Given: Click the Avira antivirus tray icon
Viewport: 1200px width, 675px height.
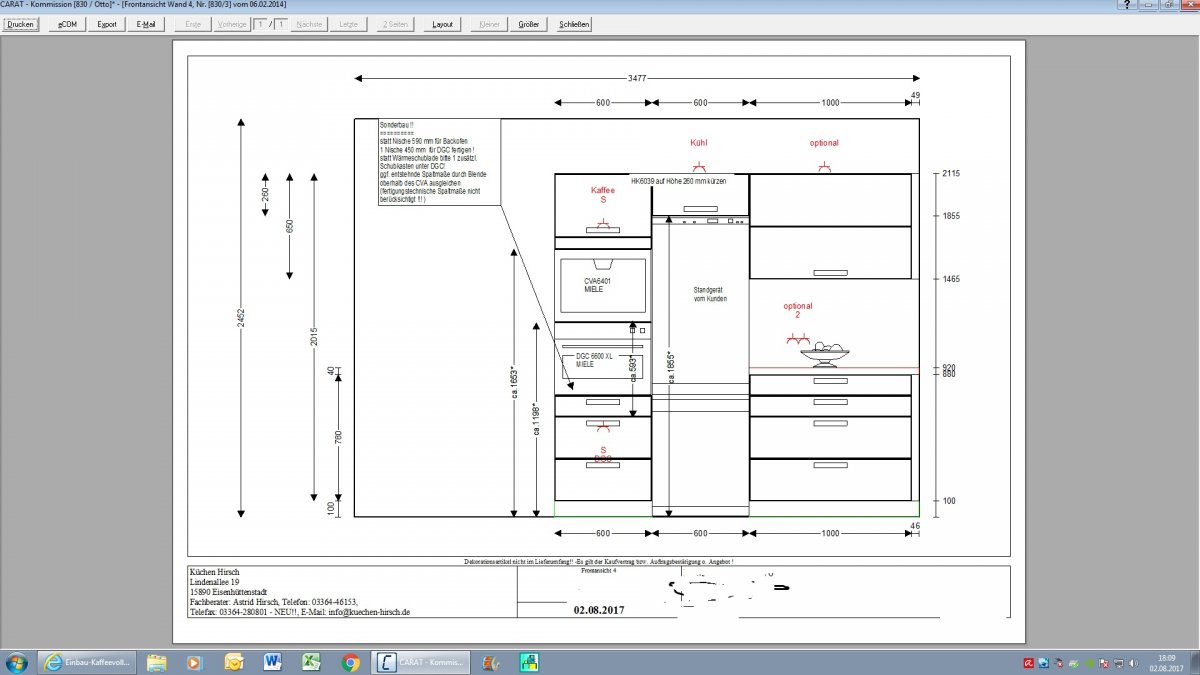Looking at the screenshot, I should pyautogui.click(x=1028, y=662).
